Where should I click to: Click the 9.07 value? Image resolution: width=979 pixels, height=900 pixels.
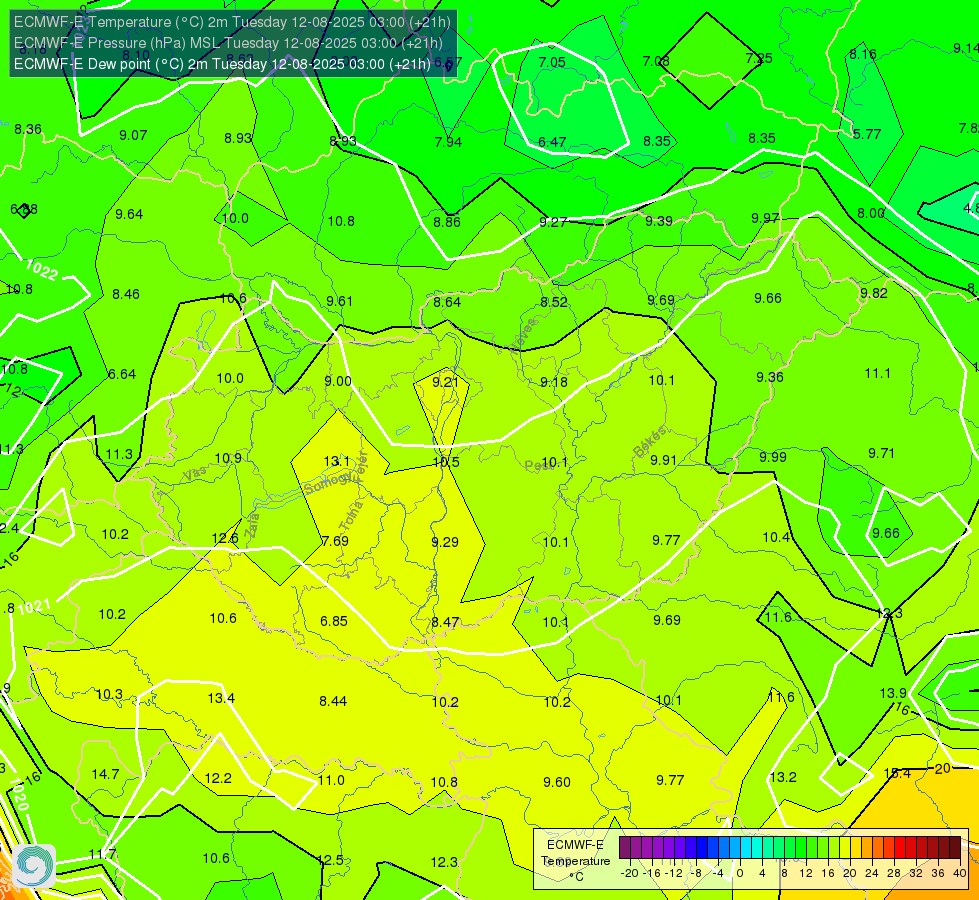(133, 135)
